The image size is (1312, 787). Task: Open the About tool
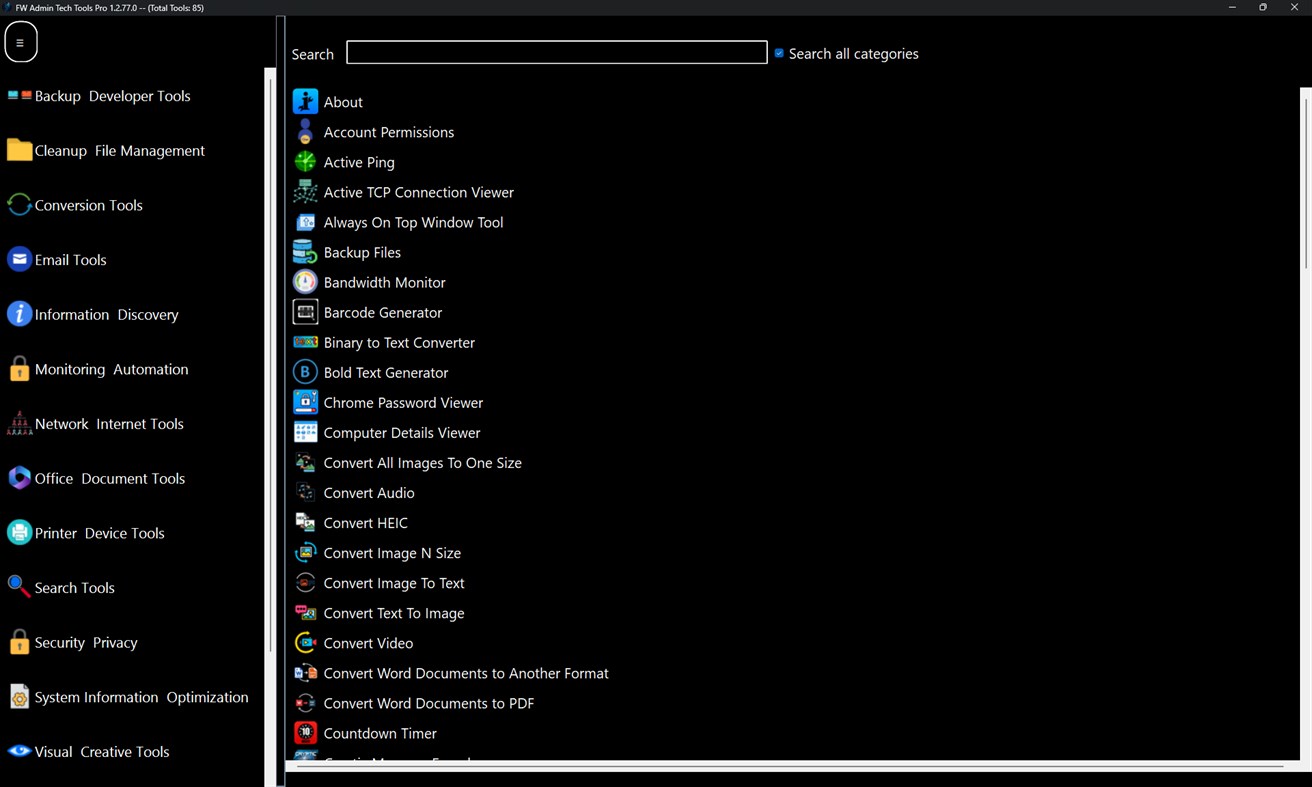(x=343, y=101)
